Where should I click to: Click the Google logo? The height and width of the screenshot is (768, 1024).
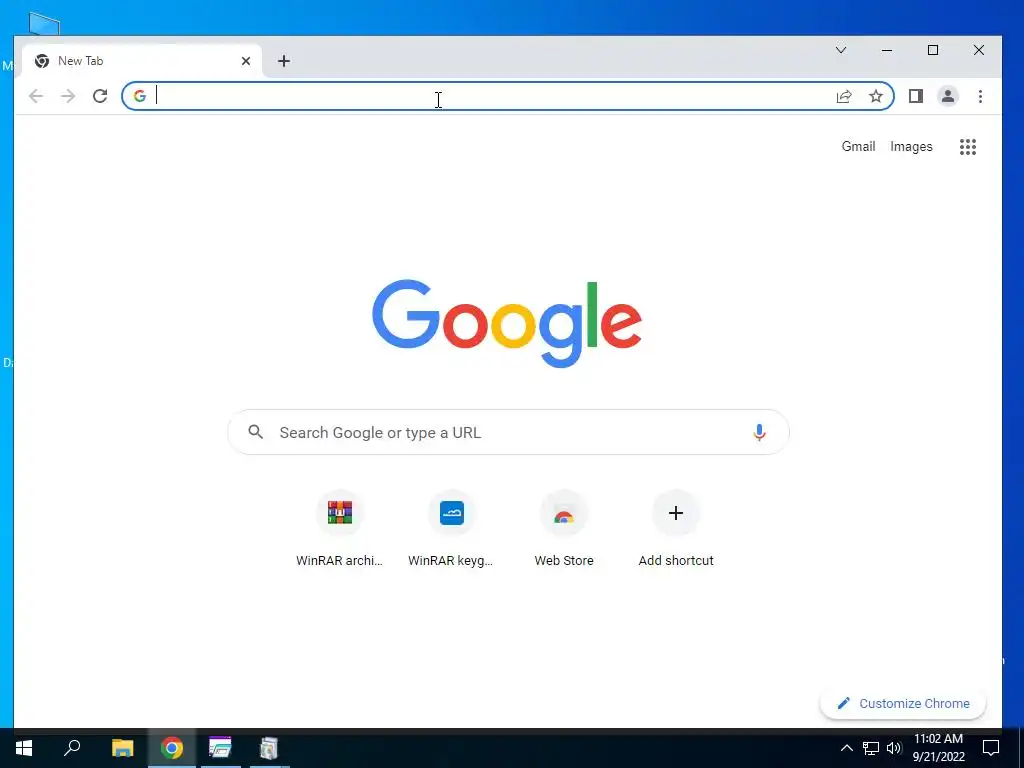(507, 323)
